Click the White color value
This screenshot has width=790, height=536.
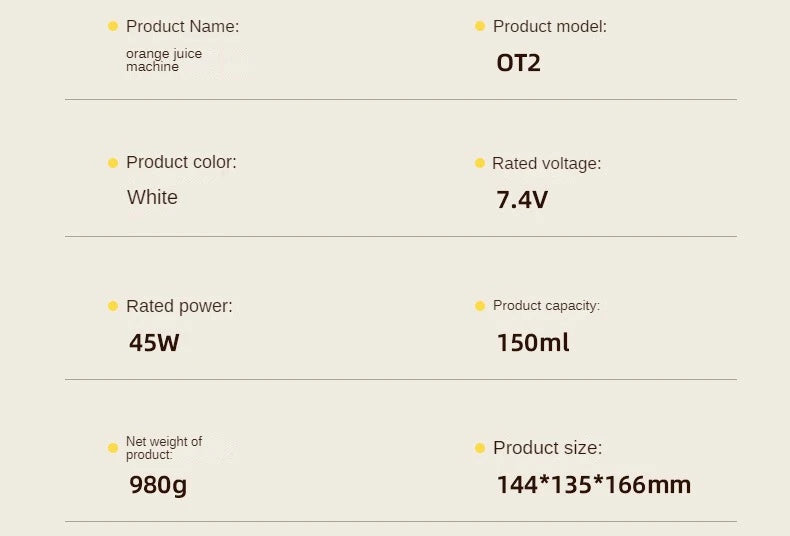pos(152,197)
